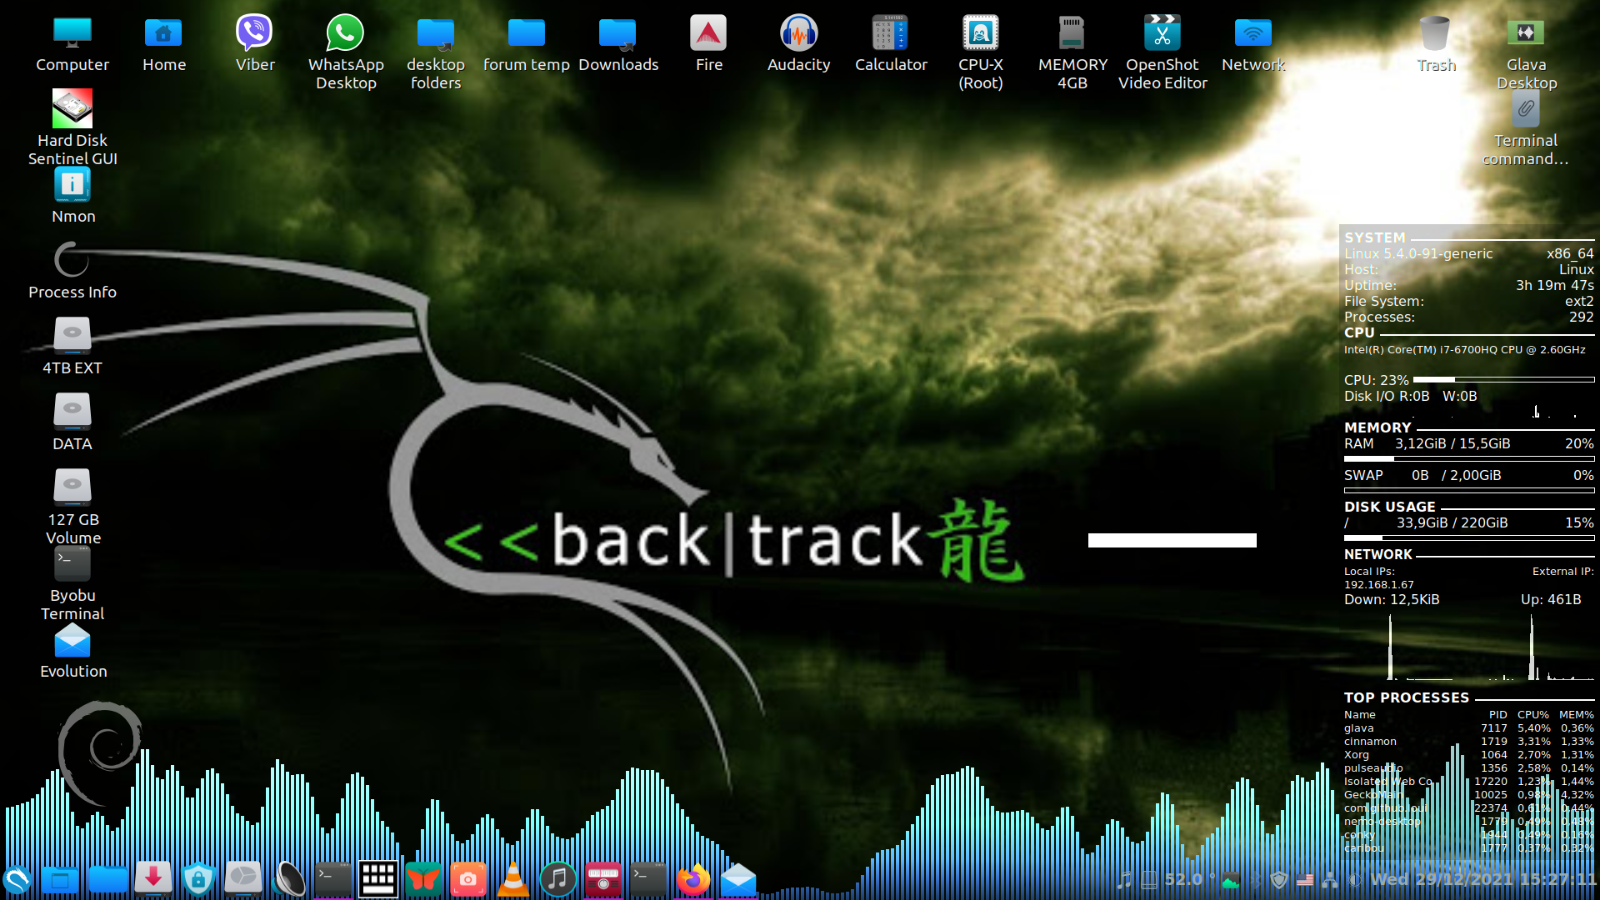Open the Home folder icon
The width and height of the screenshot is (1600, 900).
click(x=164, y=45)
